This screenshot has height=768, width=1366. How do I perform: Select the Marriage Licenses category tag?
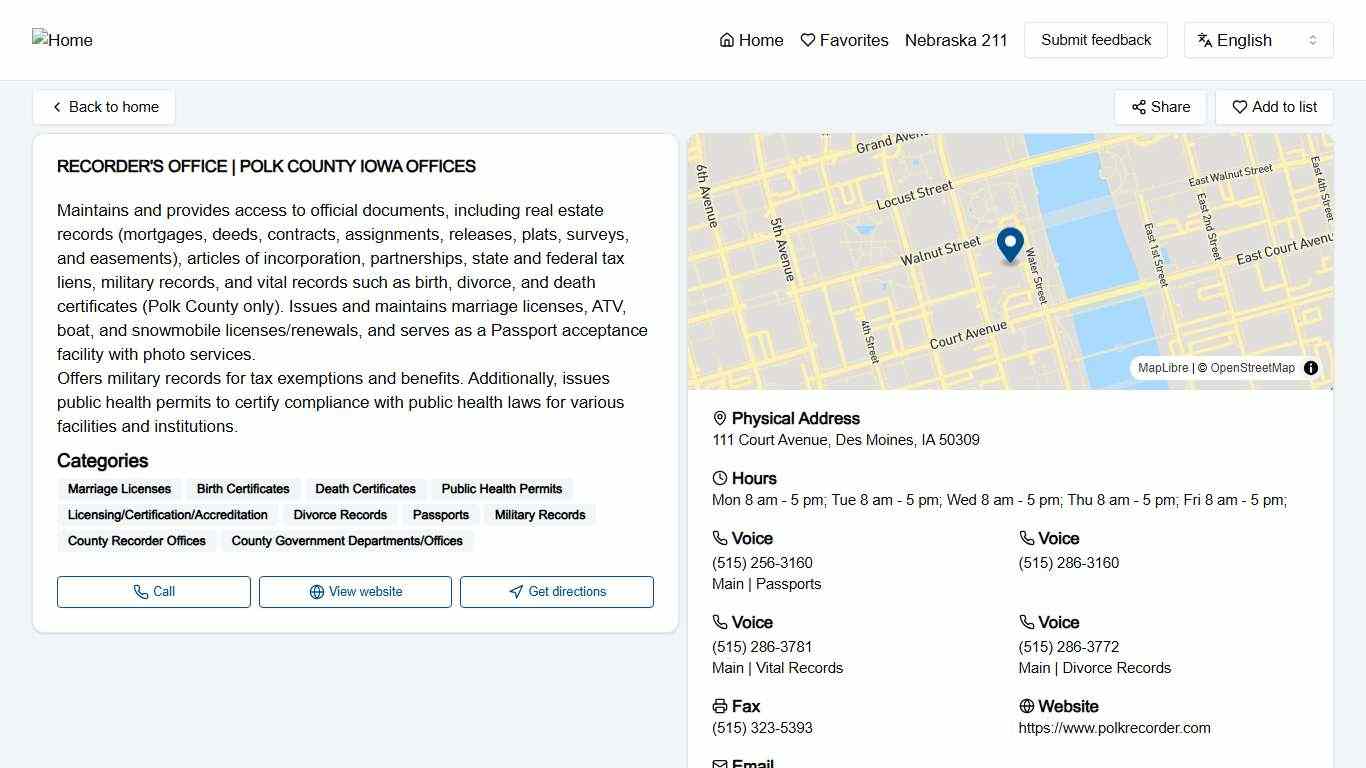click(119, 489)
